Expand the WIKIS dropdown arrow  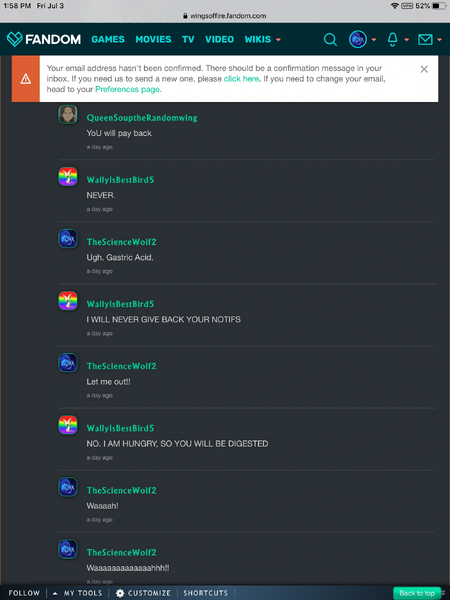coord(278,40)
